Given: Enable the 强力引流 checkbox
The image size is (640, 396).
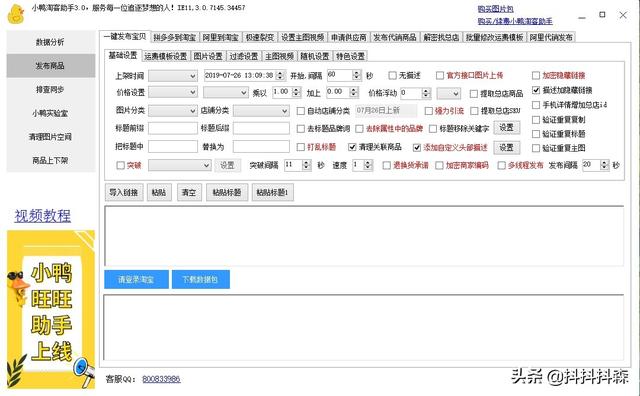Looking at the screenshot, I should click(x=428, y=111).
